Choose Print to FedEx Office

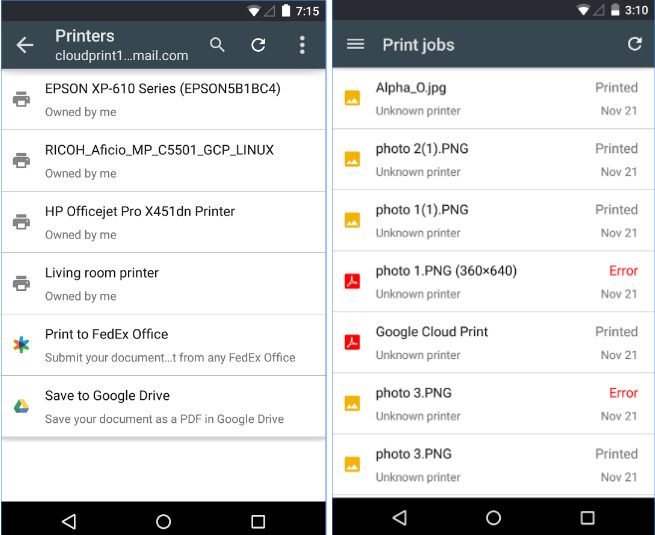point(163,345)
